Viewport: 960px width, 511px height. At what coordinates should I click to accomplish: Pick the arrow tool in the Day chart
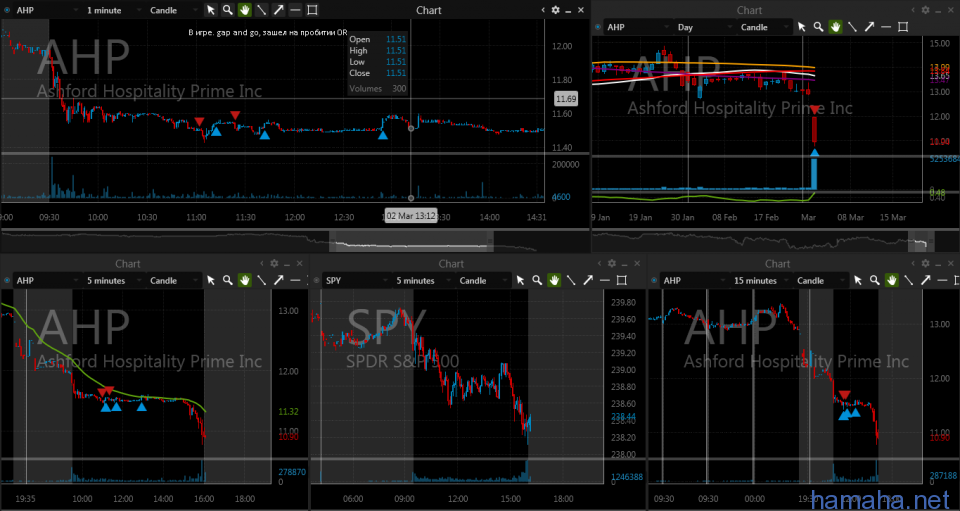[869, 27]
